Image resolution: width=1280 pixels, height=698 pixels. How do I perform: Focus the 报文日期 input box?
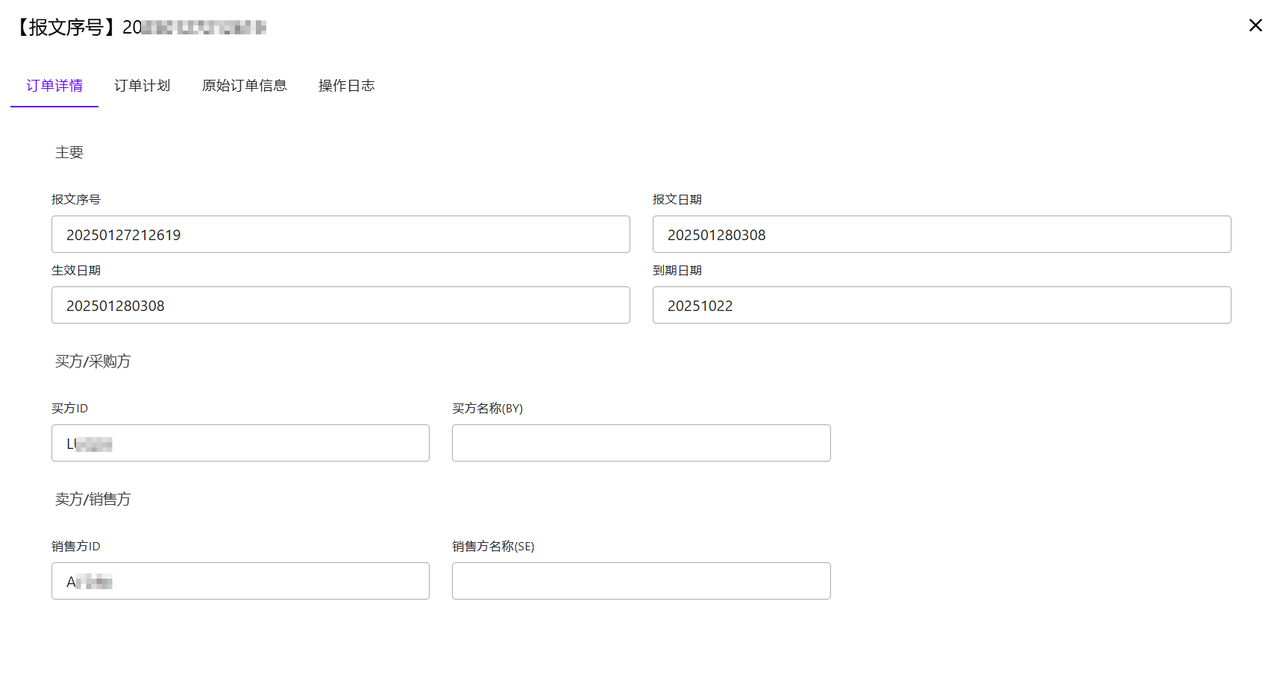click(x=941, y=235)
